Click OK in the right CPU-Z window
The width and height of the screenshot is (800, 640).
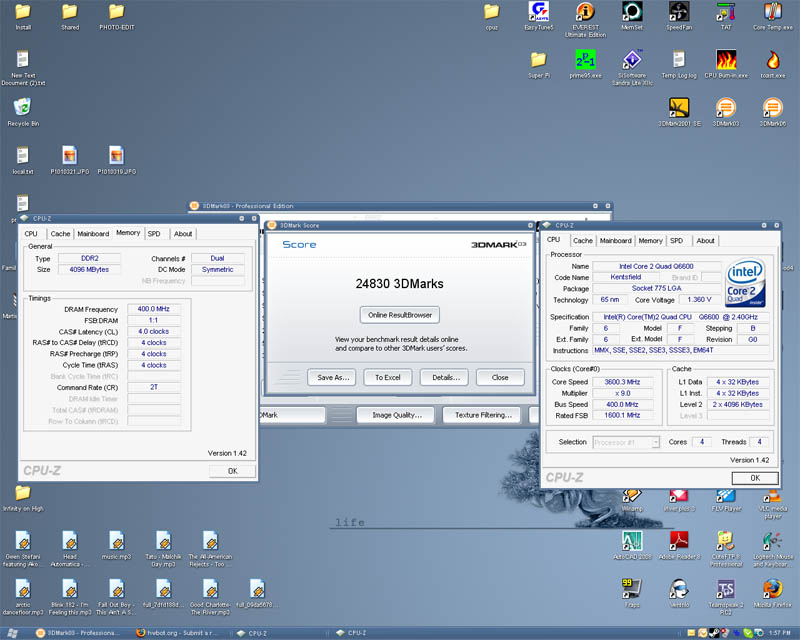(755, 478)
